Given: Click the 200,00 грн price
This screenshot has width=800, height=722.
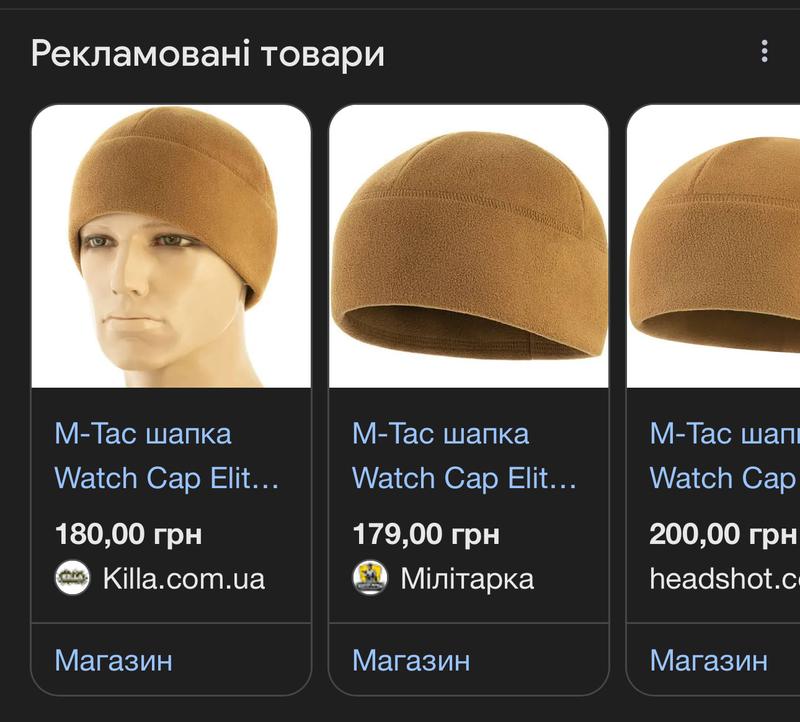Looking at the screenshot, I should click(723, 534).
